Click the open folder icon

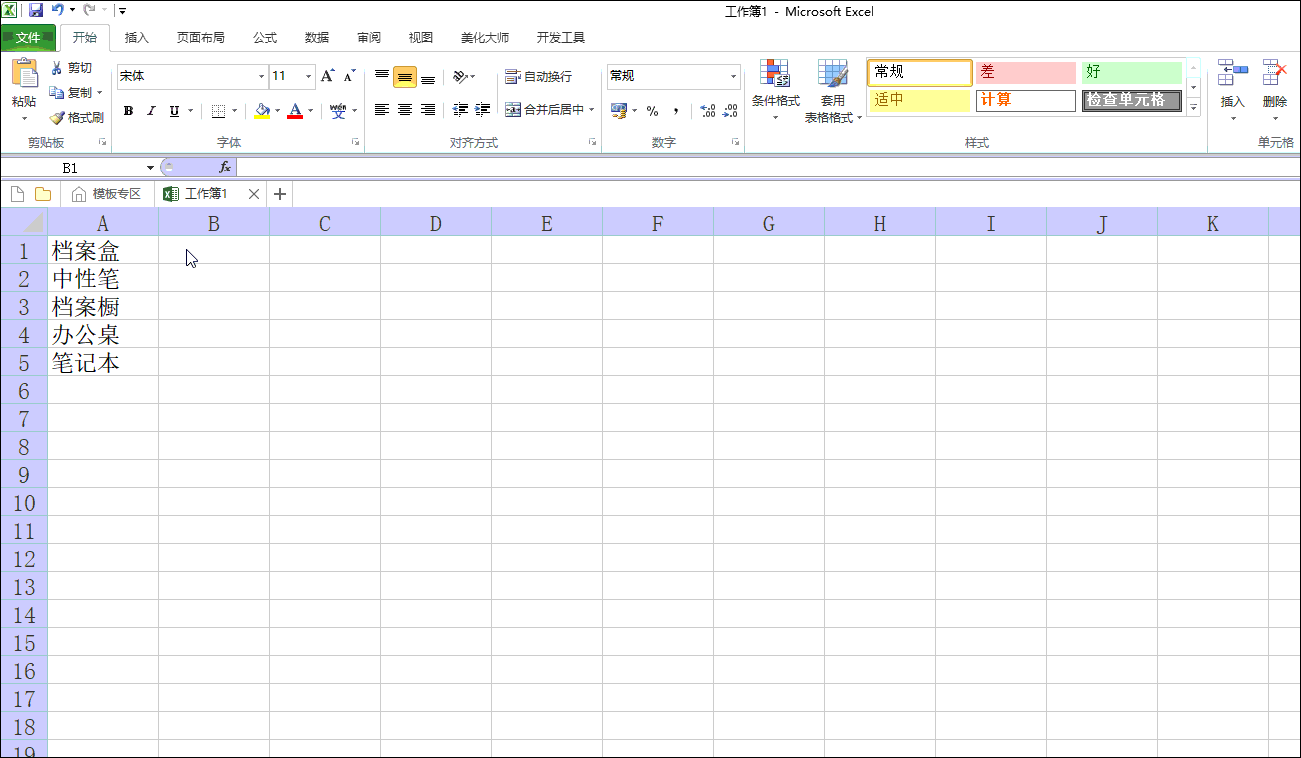(43, 194)
